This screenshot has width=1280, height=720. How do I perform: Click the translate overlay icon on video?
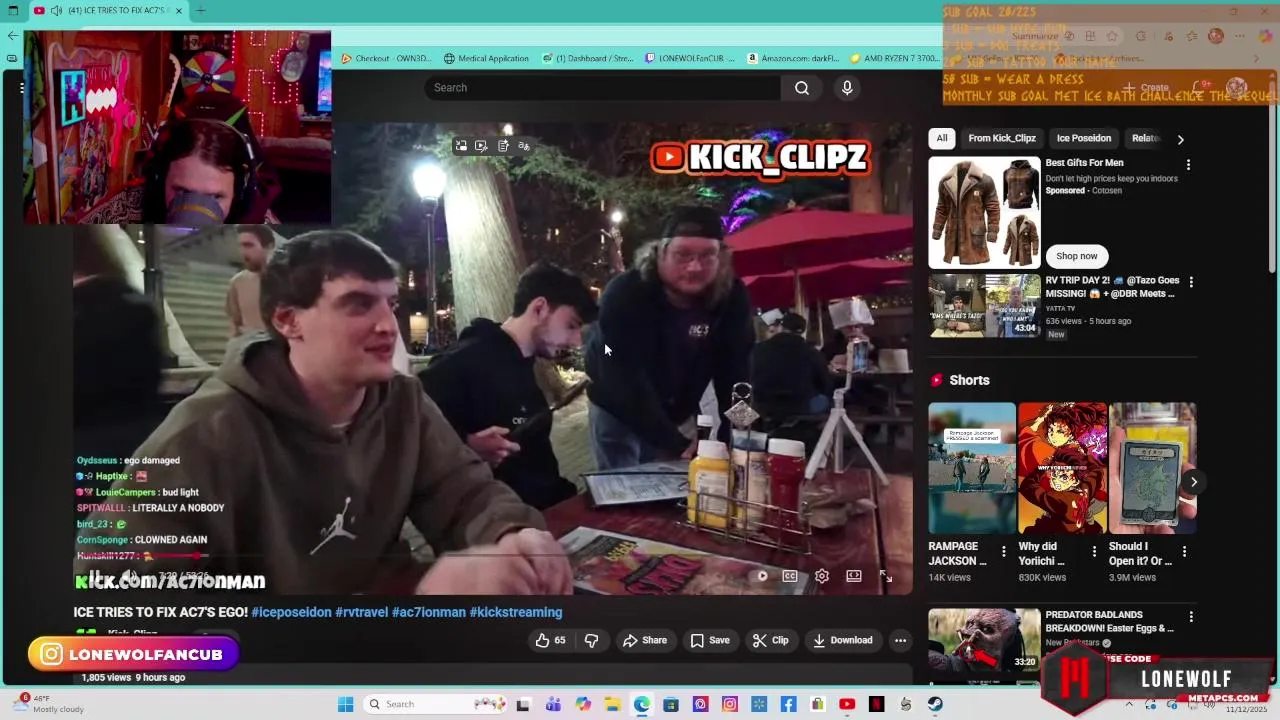(x=524, y=146)
